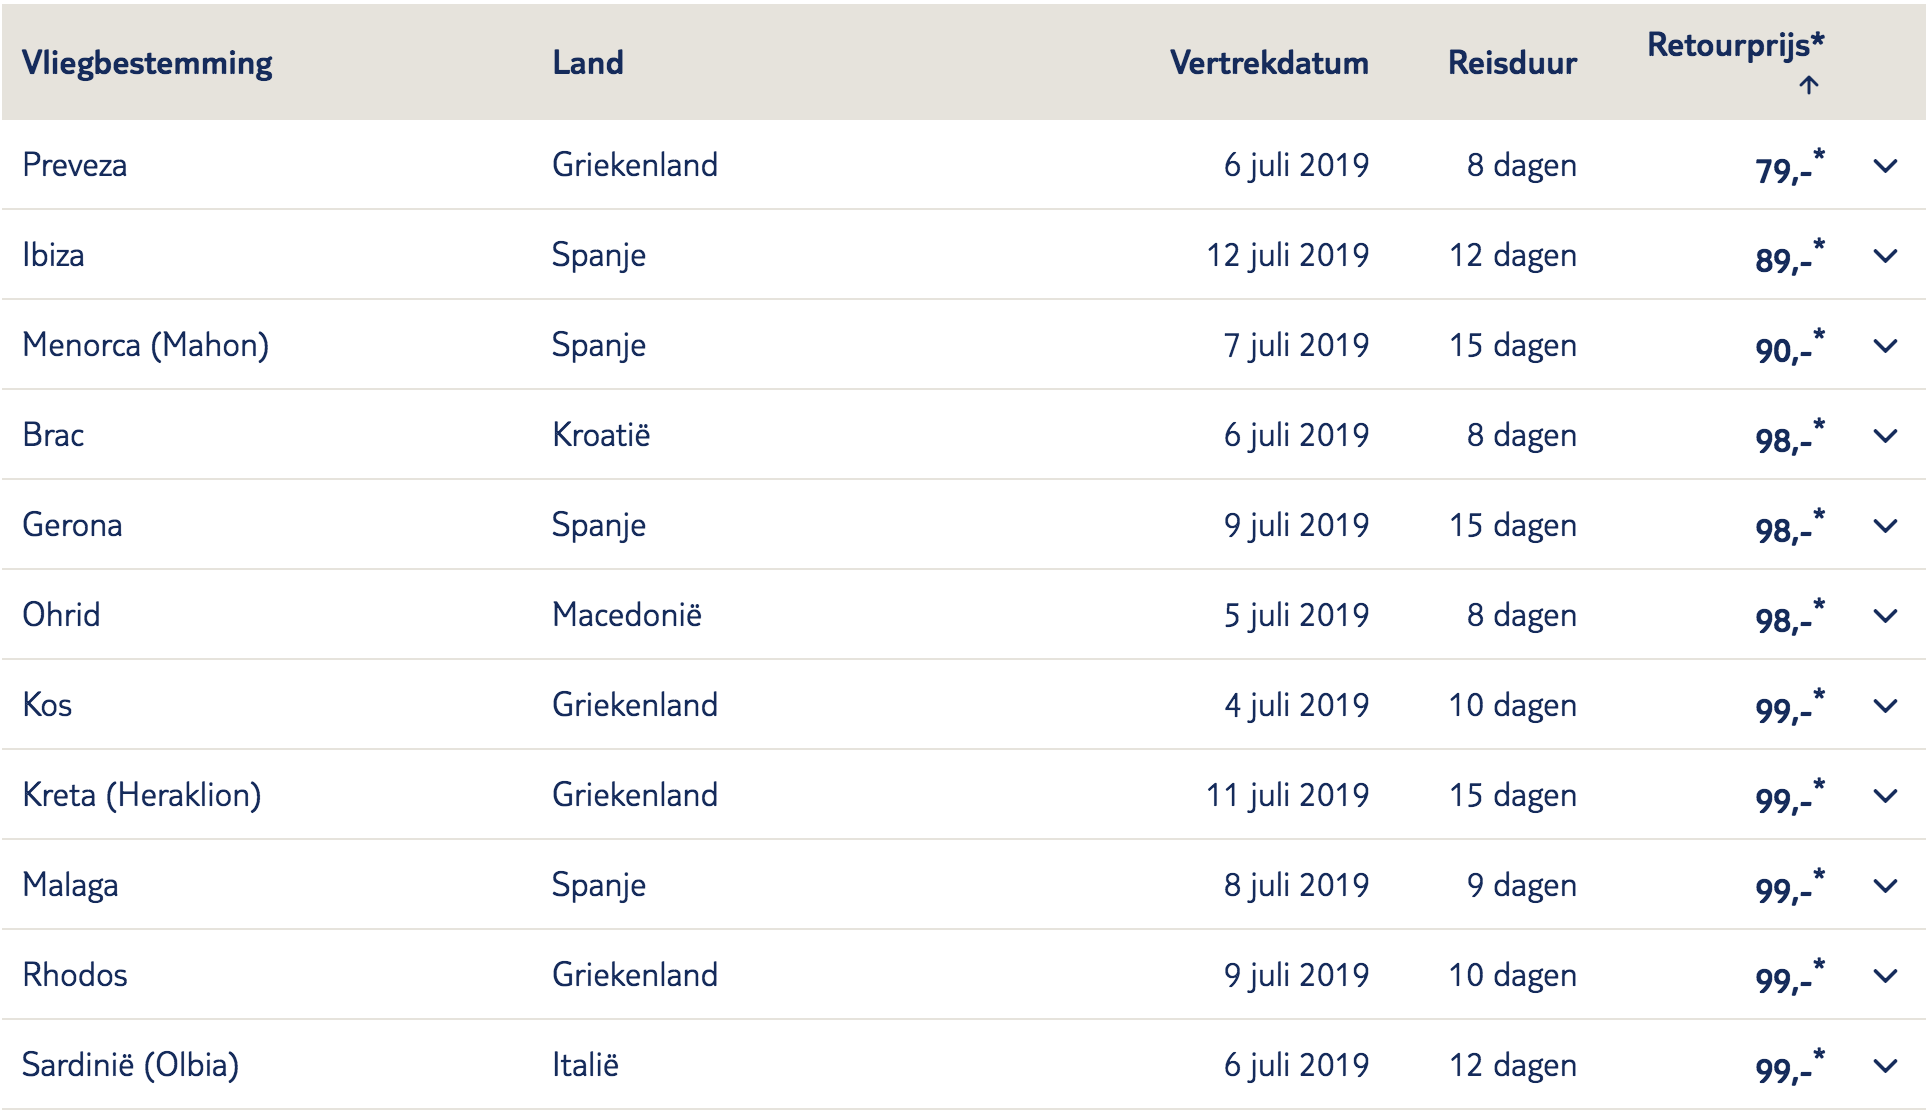Select the Preveza destination name
This screenshot has width=1930, height=1110.
tap(75, 165)
